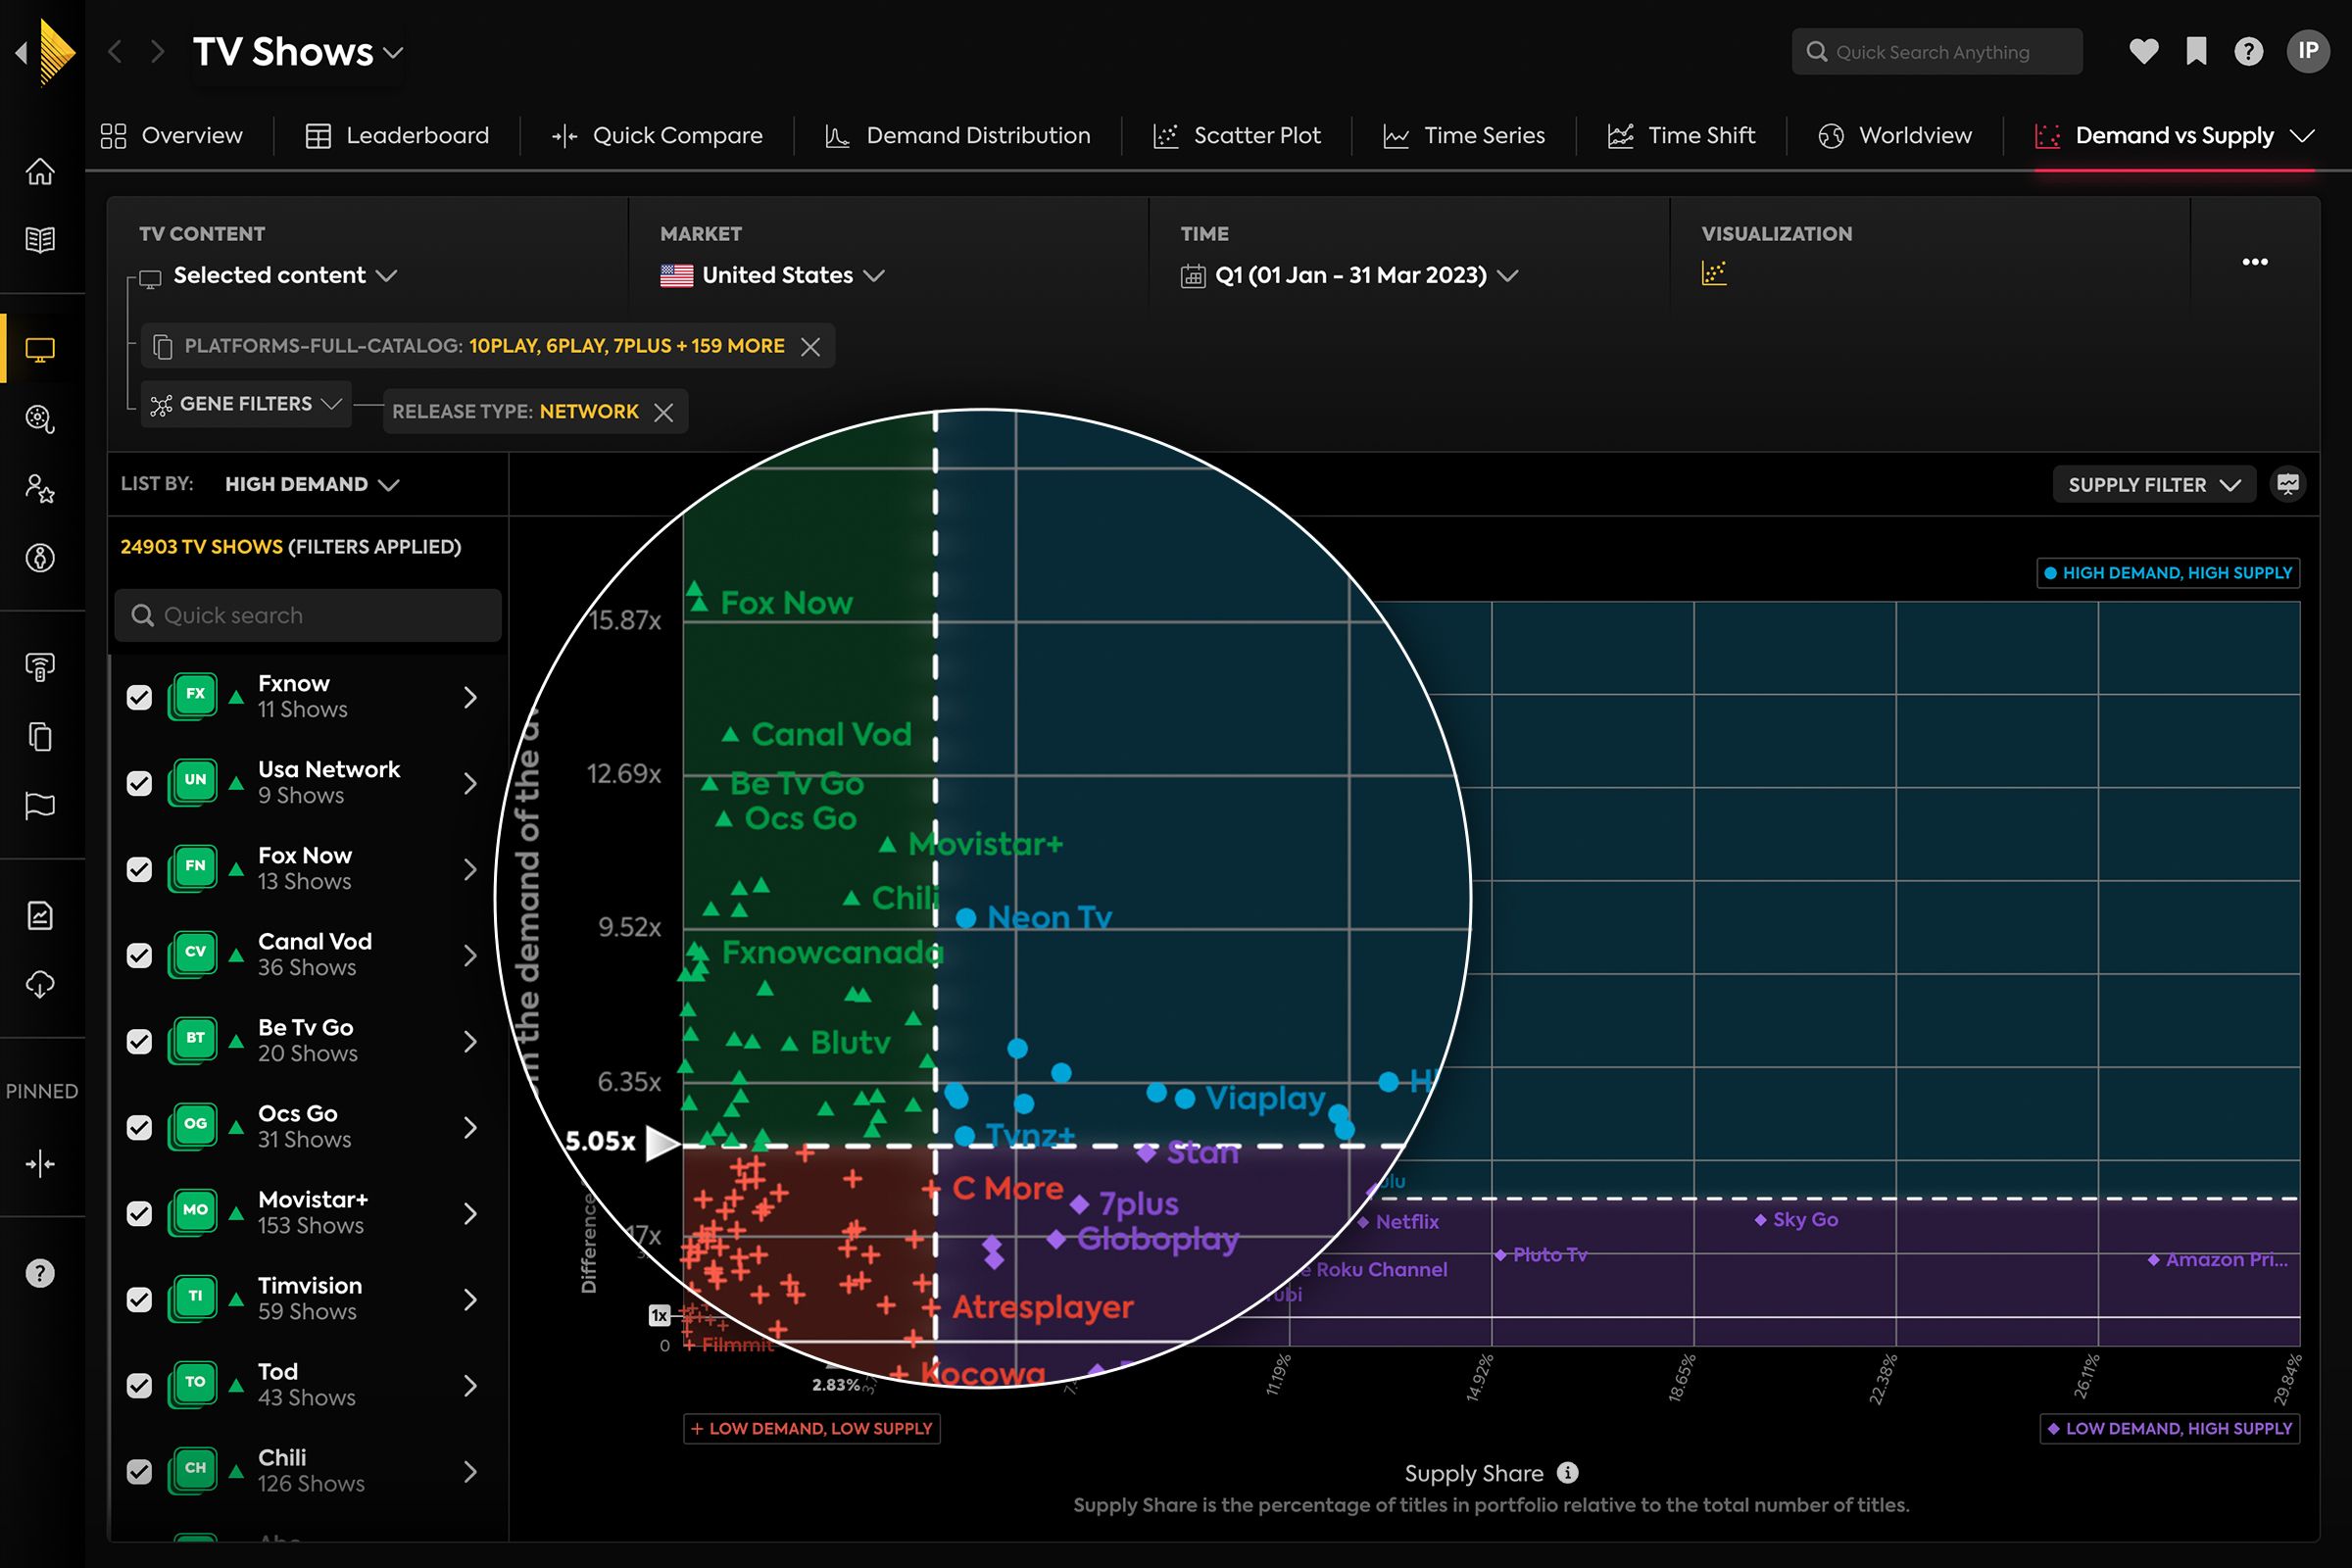
Task: Click the chart annotation icon beside Supply Filter
Action: (x=2287, y=484)
